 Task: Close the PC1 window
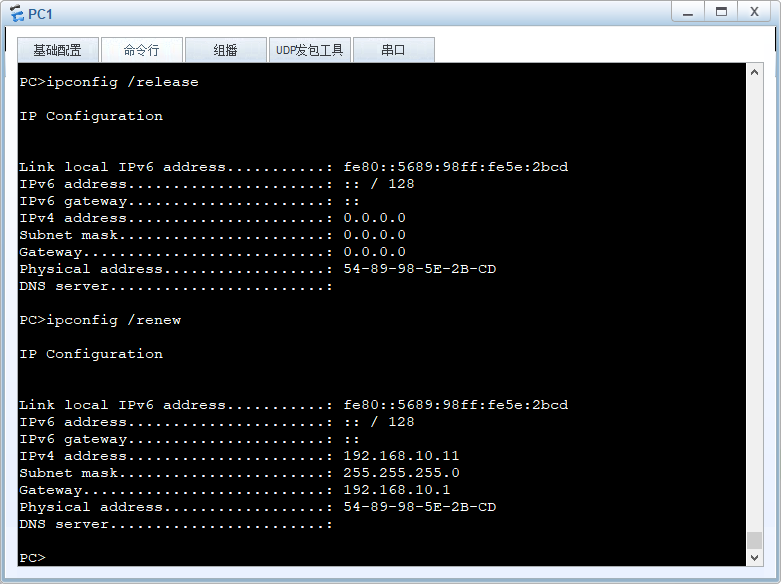[x=755, y=11]
